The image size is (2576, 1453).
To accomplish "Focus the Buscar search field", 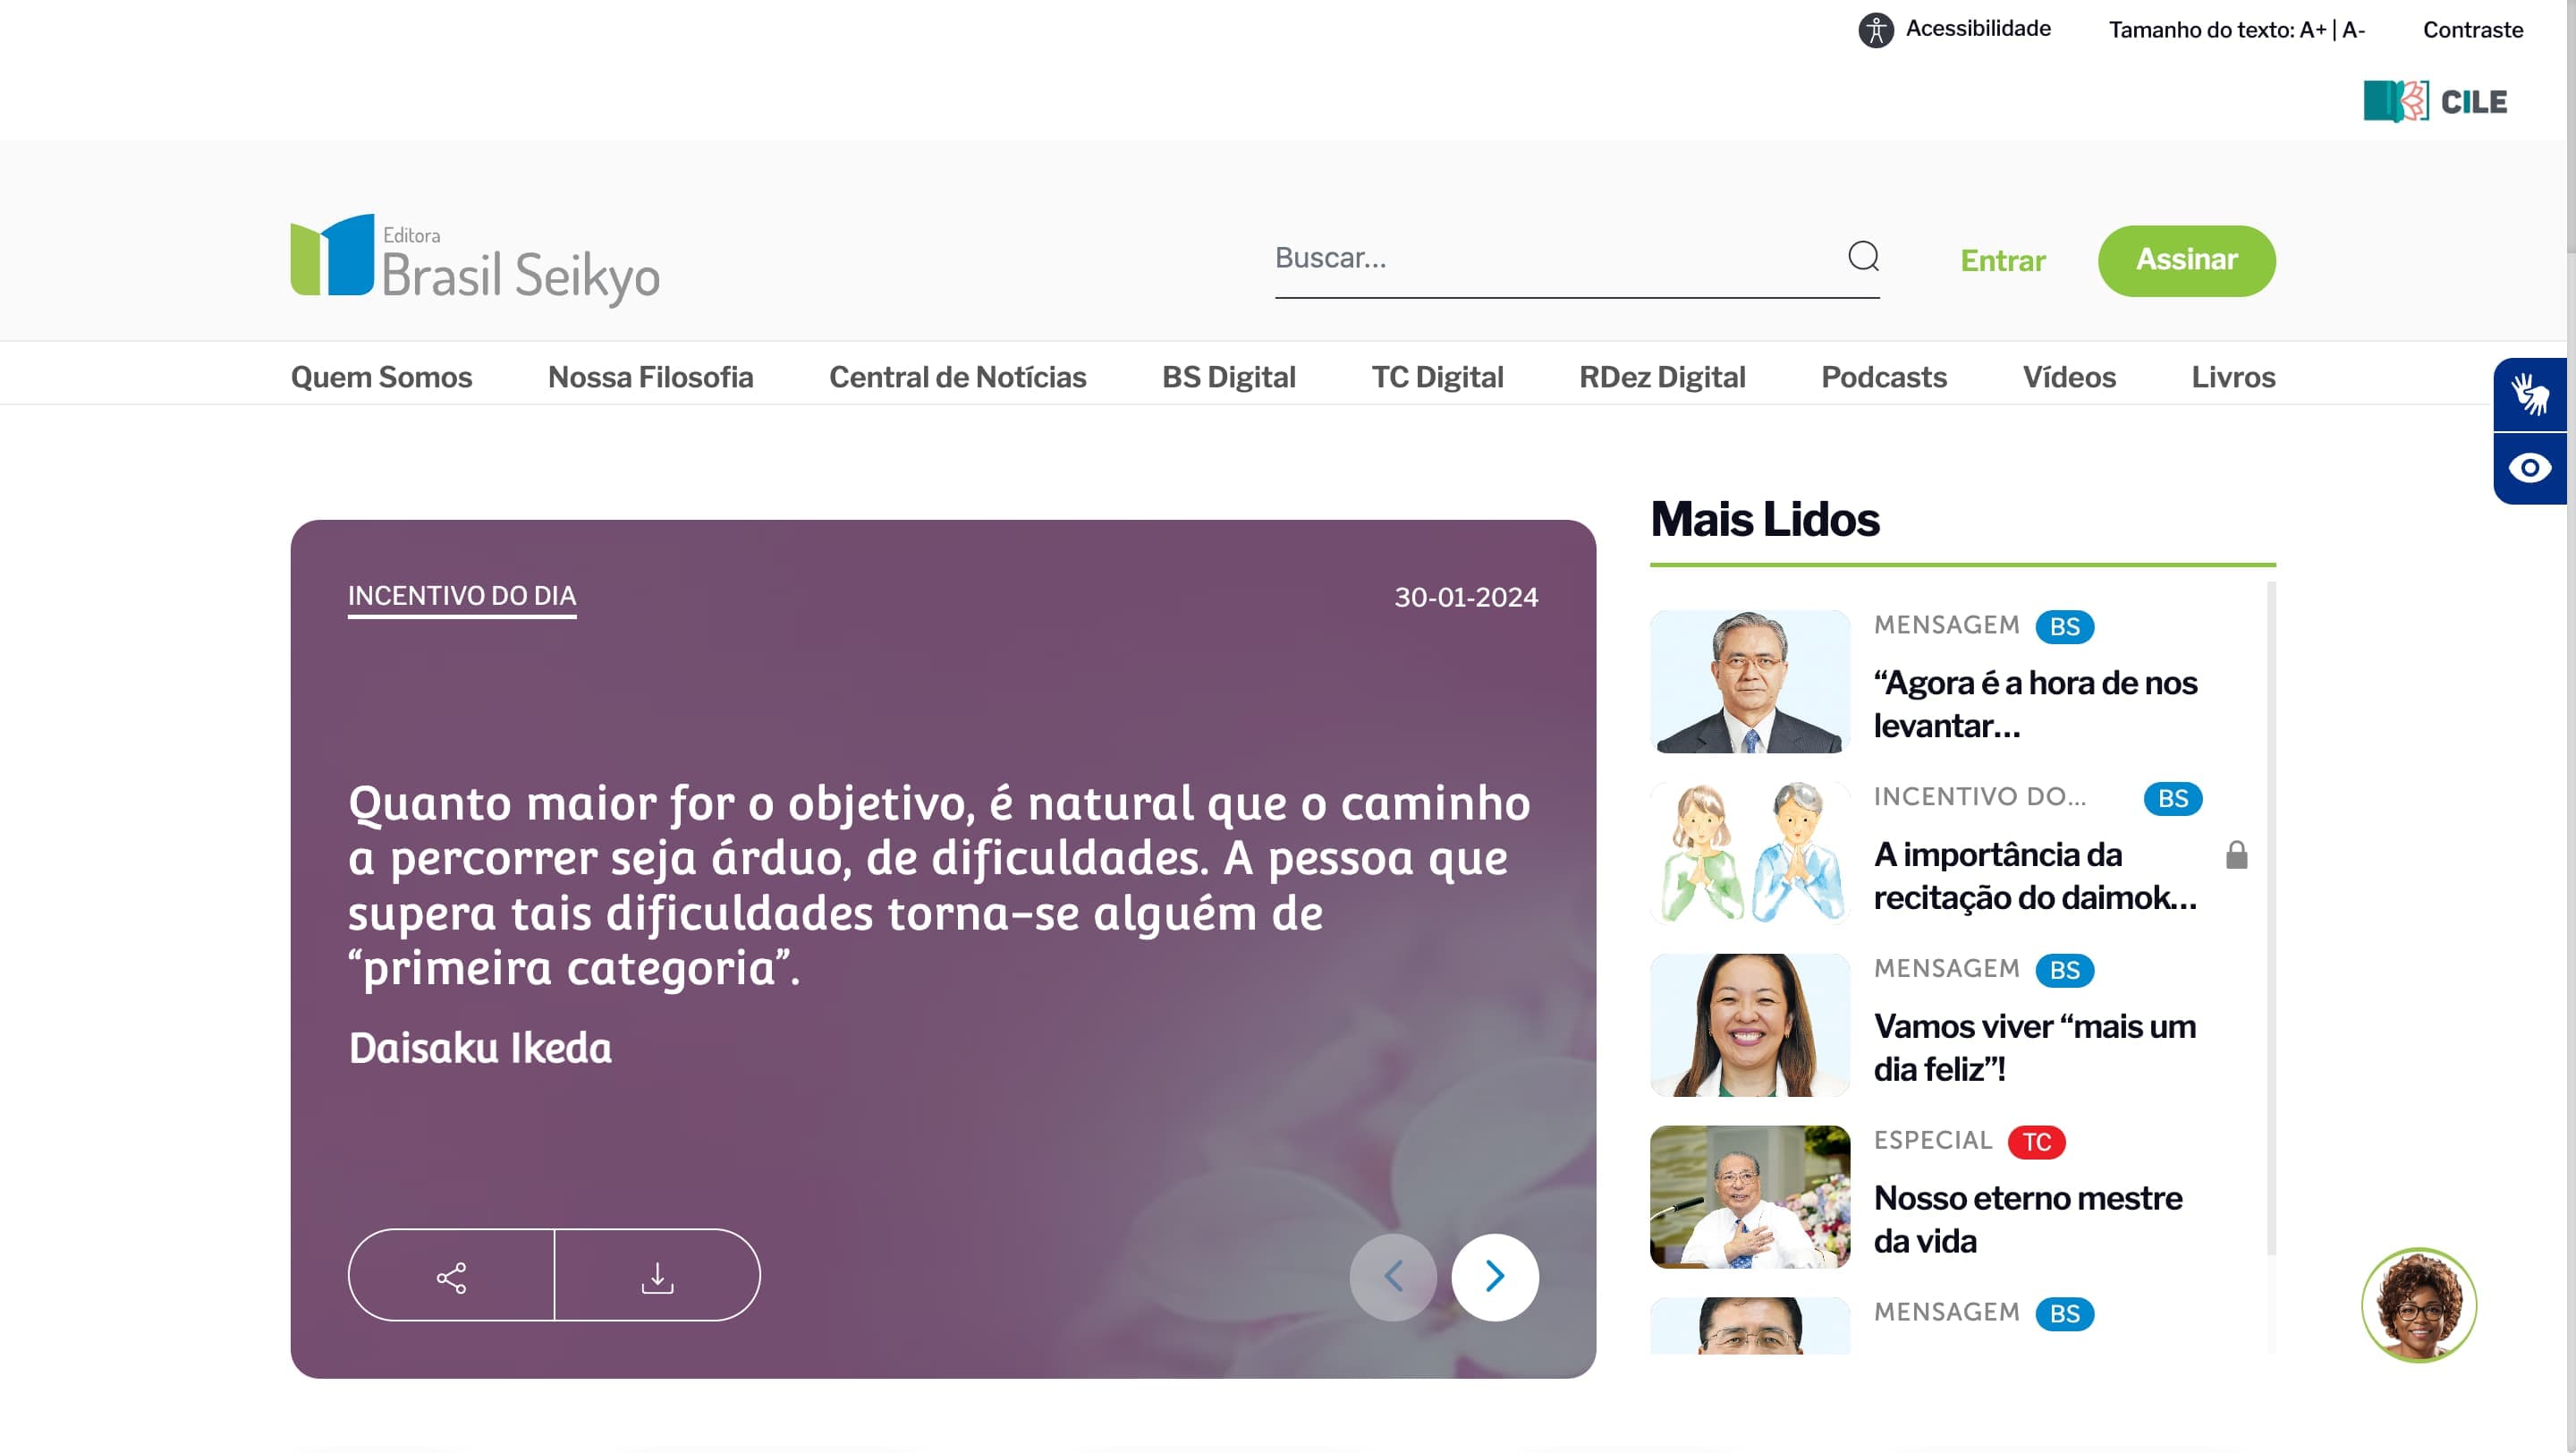I will pyautogui.click(x=1555, y=259).
